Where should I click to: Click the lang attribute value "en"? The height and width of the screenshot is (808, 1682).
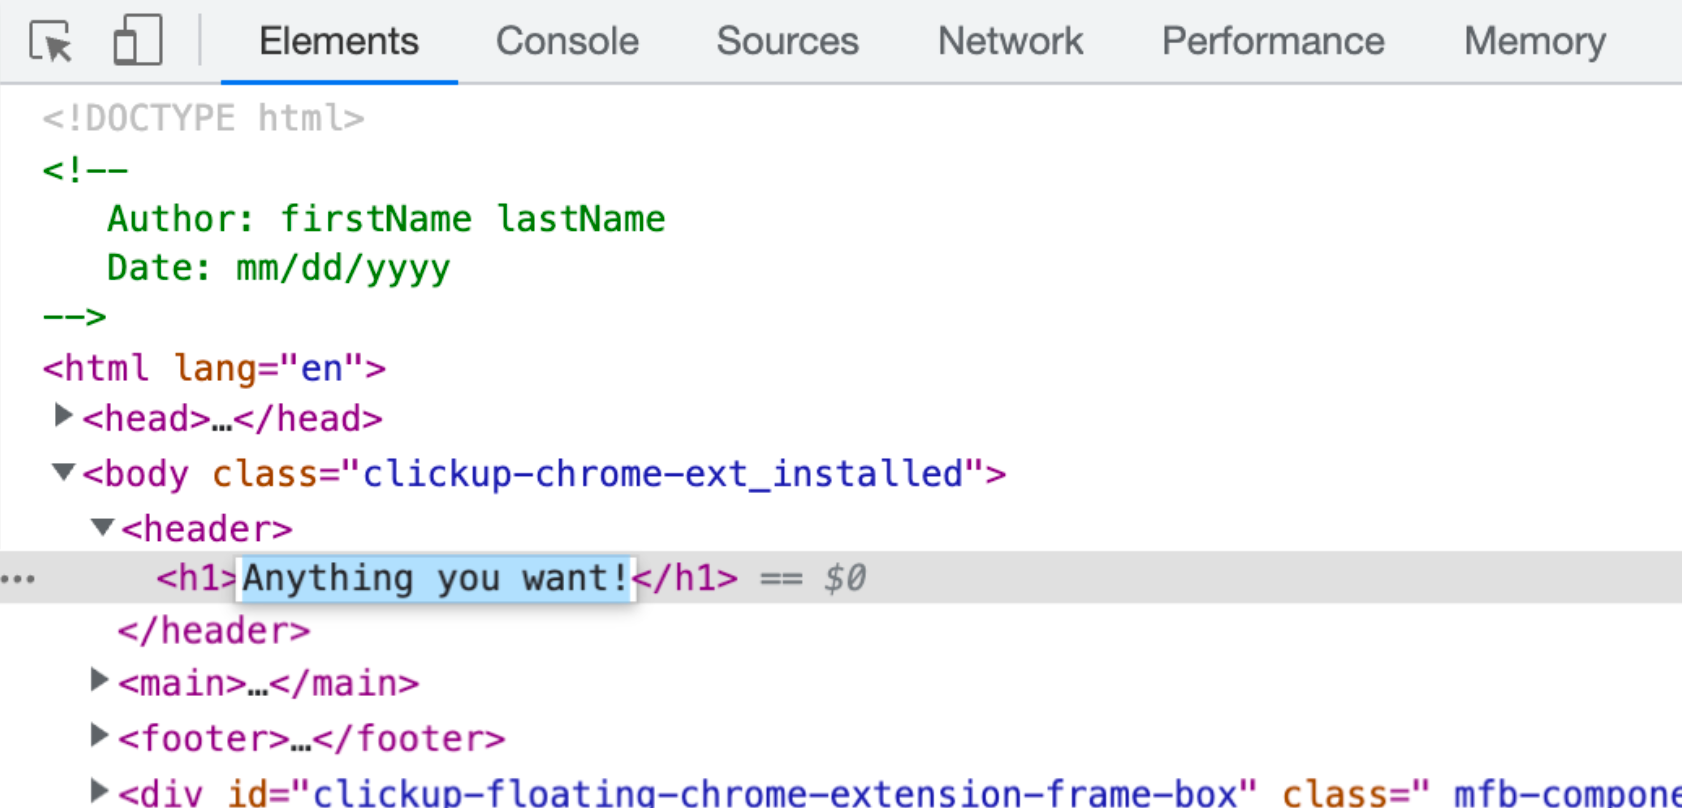321,368
